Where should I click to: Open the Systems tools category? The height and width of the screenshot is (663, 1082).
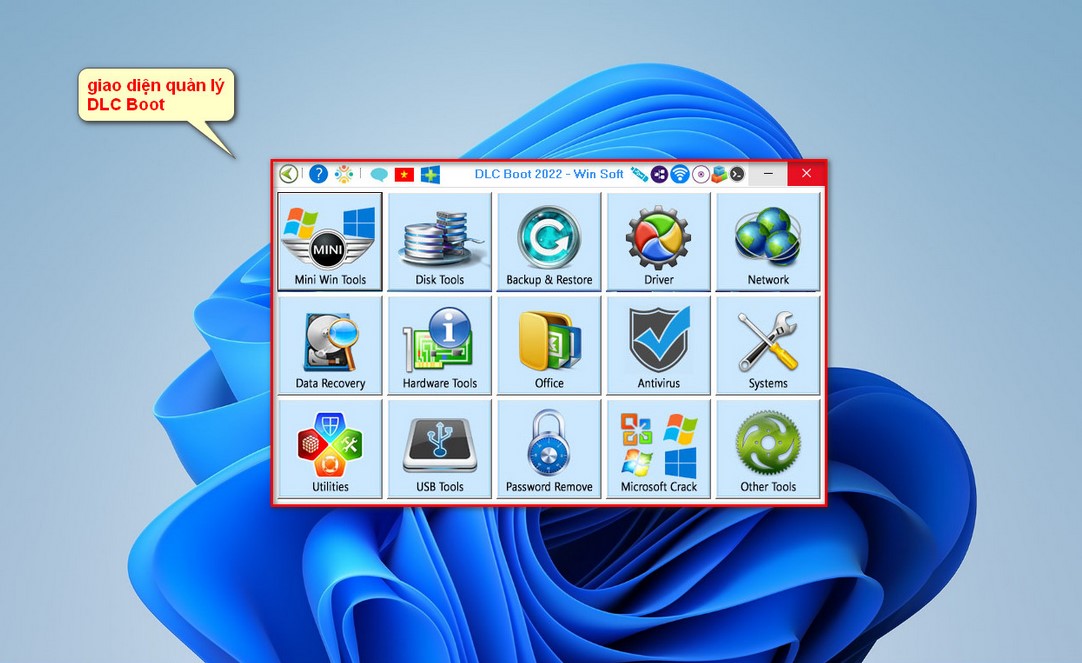coord(768,345)
